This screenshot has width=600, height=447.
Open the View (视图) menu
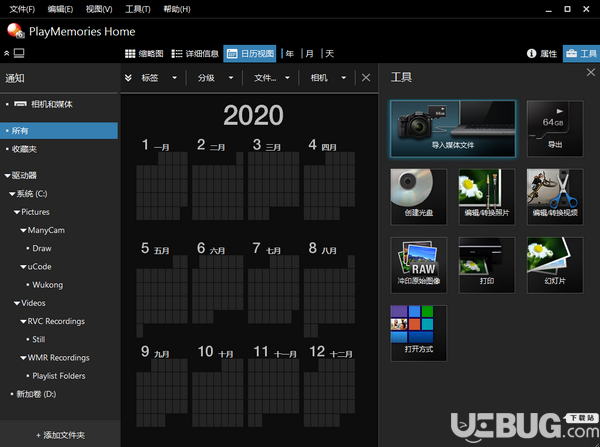(x=99, y=9)
